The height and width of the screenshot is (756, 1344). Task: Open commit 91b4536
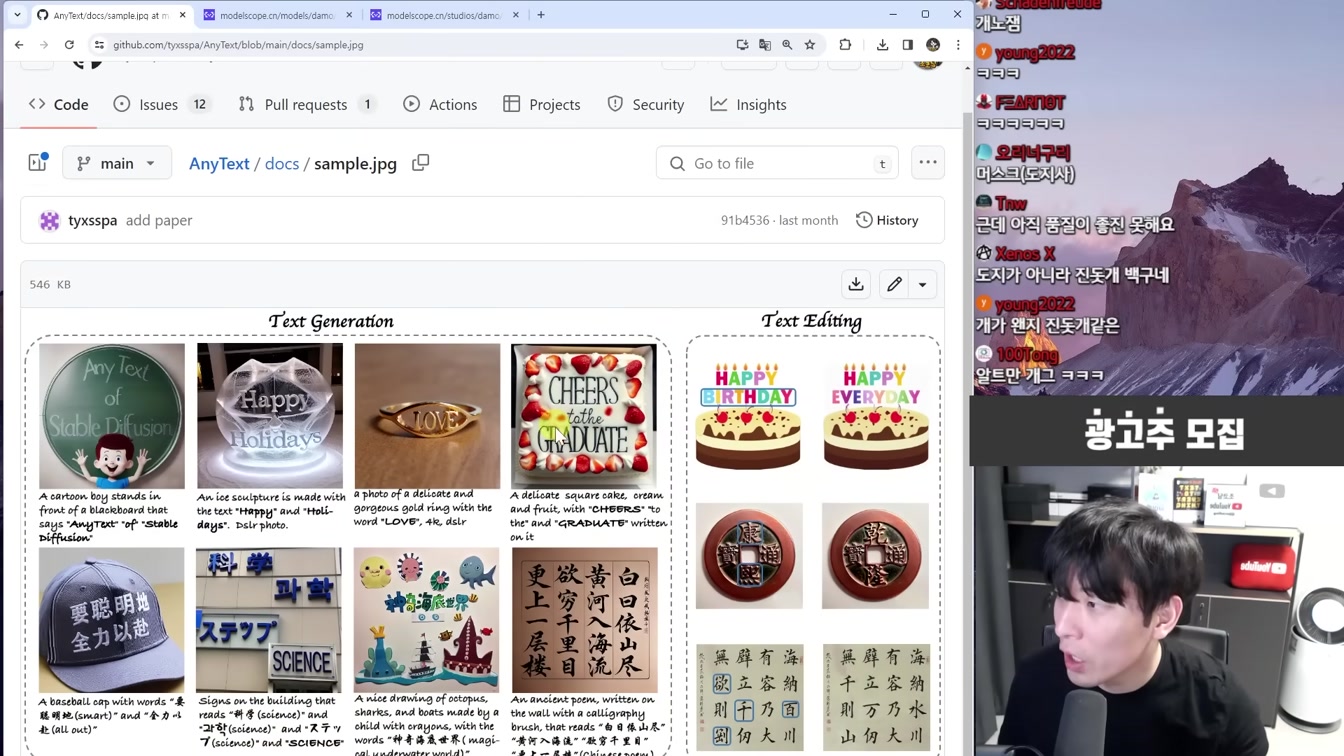[x=745, y=220]
